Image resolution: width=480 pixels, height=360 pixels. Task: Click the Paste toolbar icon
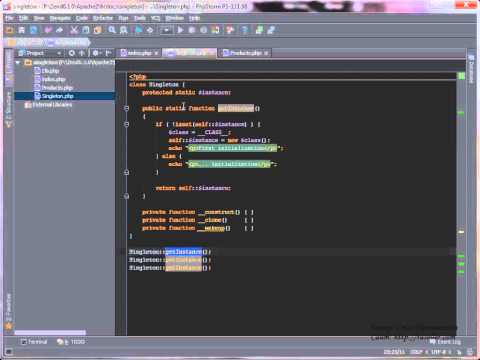98,30
